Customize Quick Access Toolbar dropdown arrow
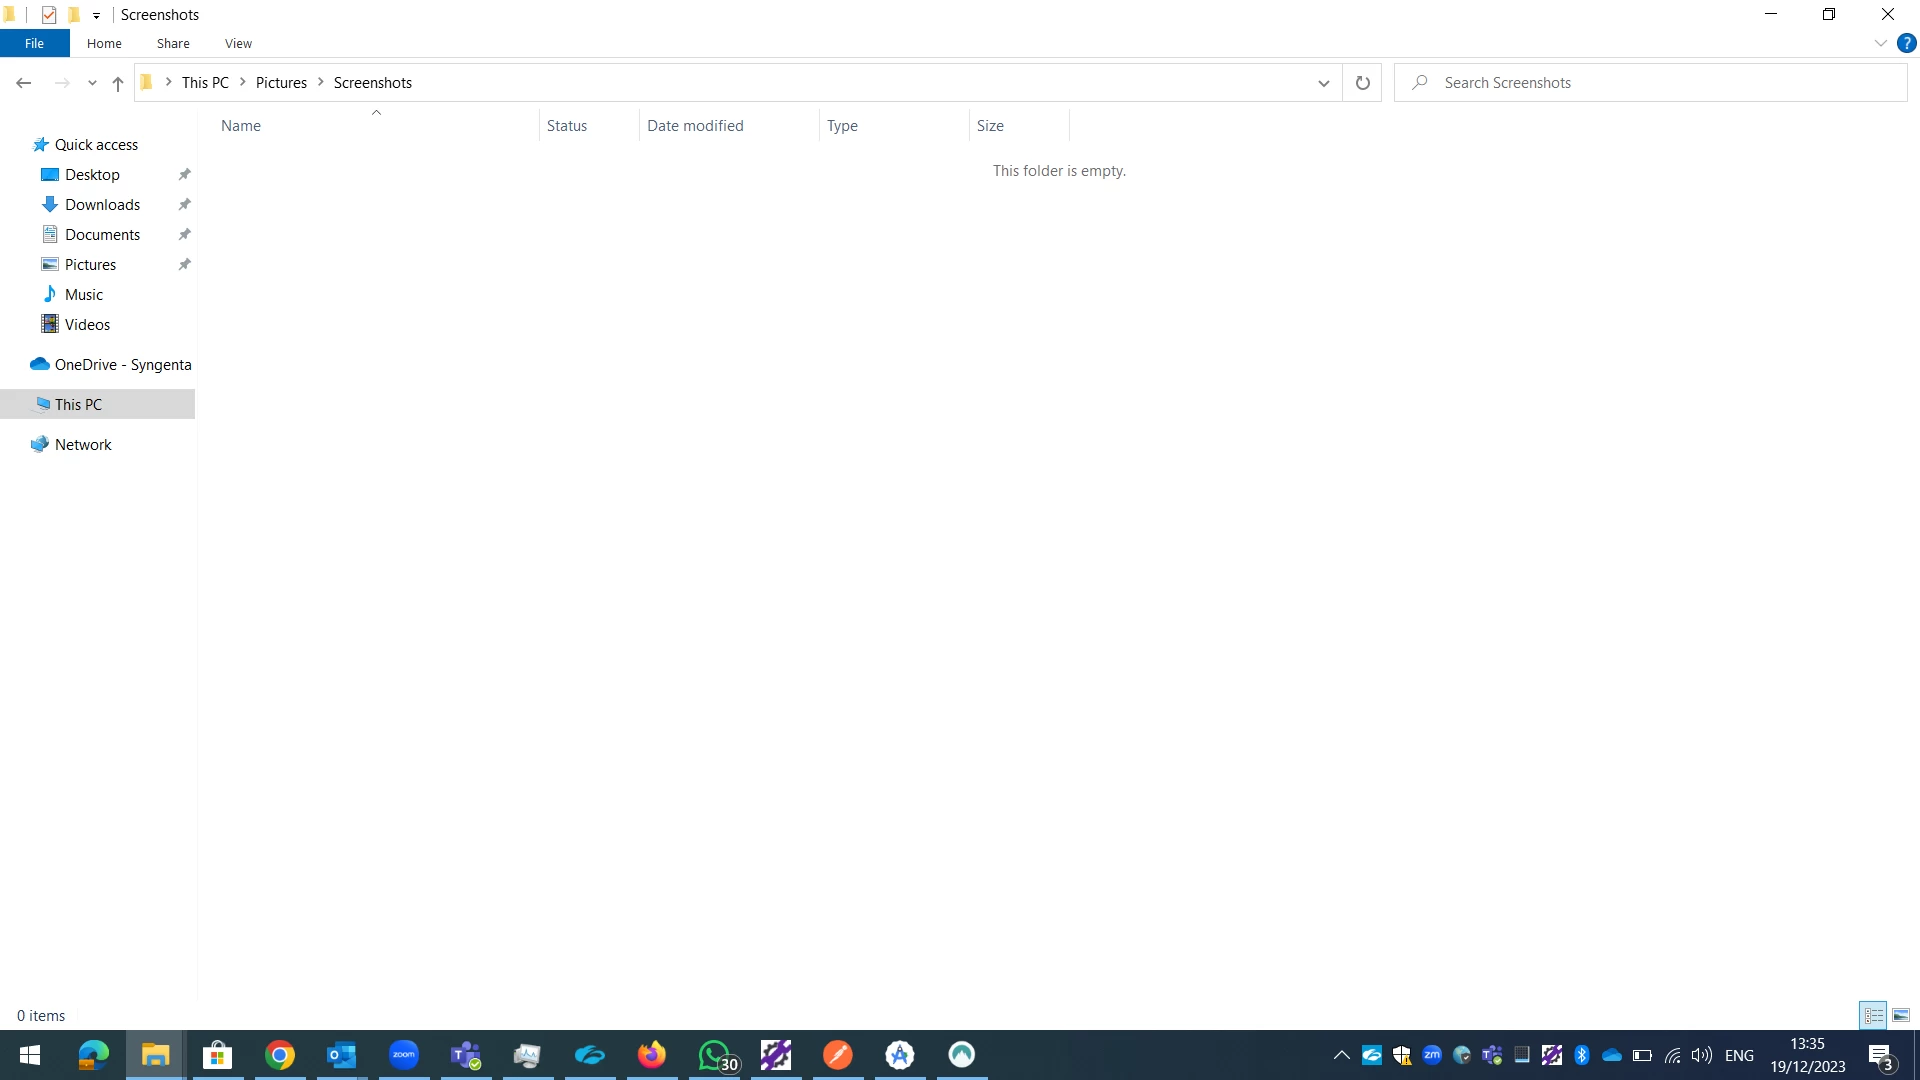Screen dimensions: 1920x1080 [96, 15]
